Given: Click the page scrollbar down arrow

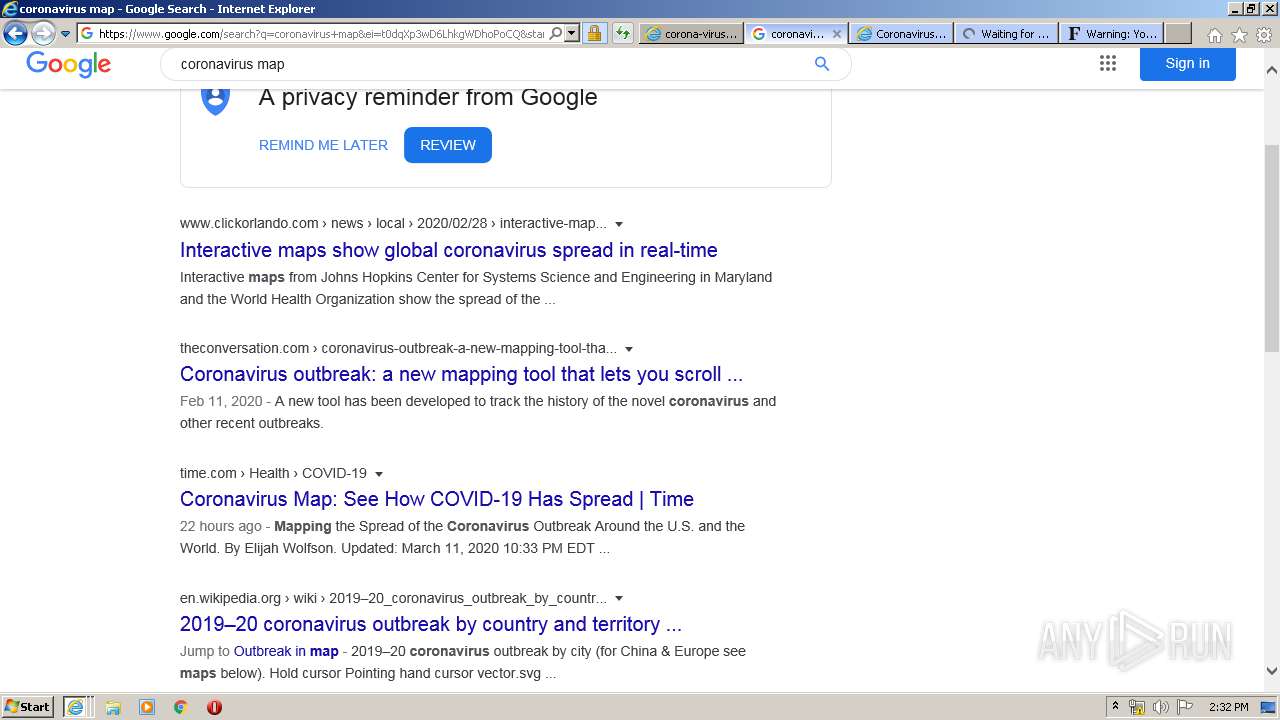Looking at the screenshot, I should coord(1271,672).
